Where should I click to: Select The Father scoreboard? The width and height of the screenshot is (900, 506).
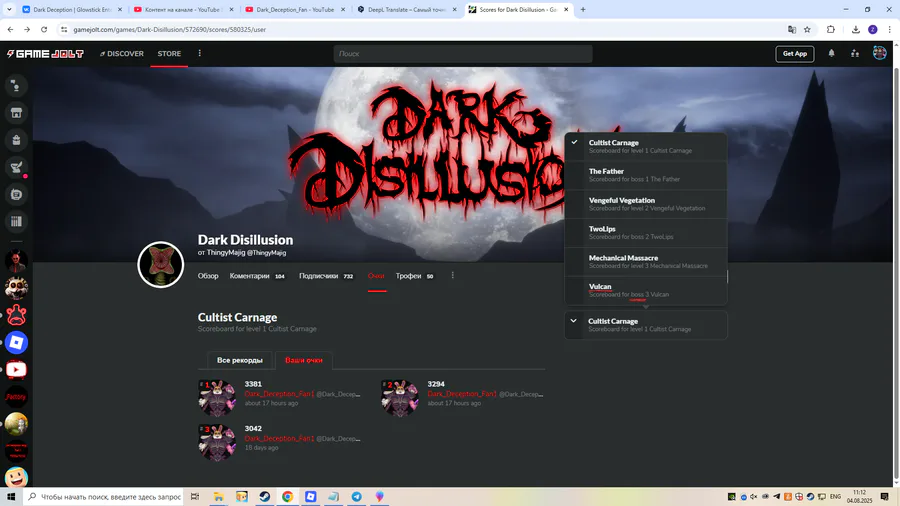(x=646, y=175)
